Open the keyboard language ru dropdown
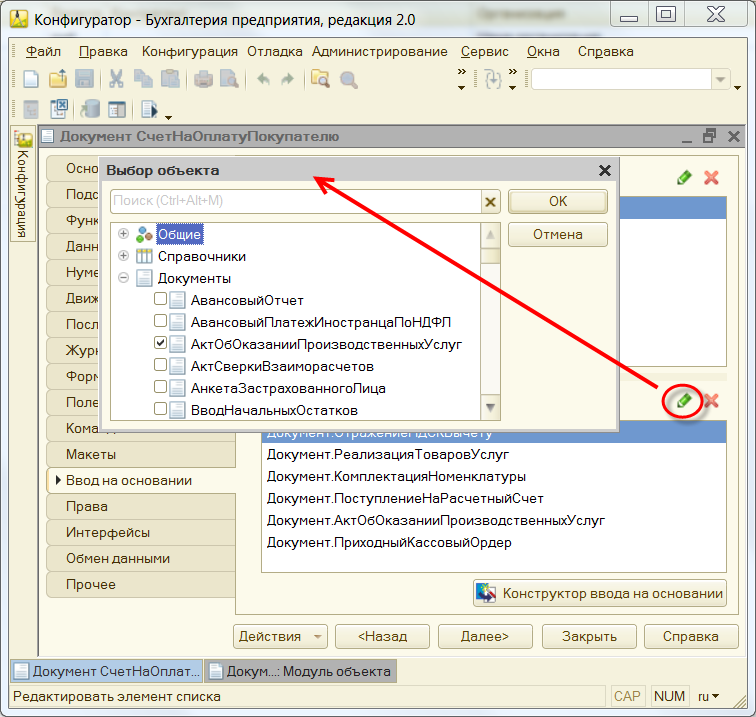This screenshot has height=717, width=756. coord(708,696)
